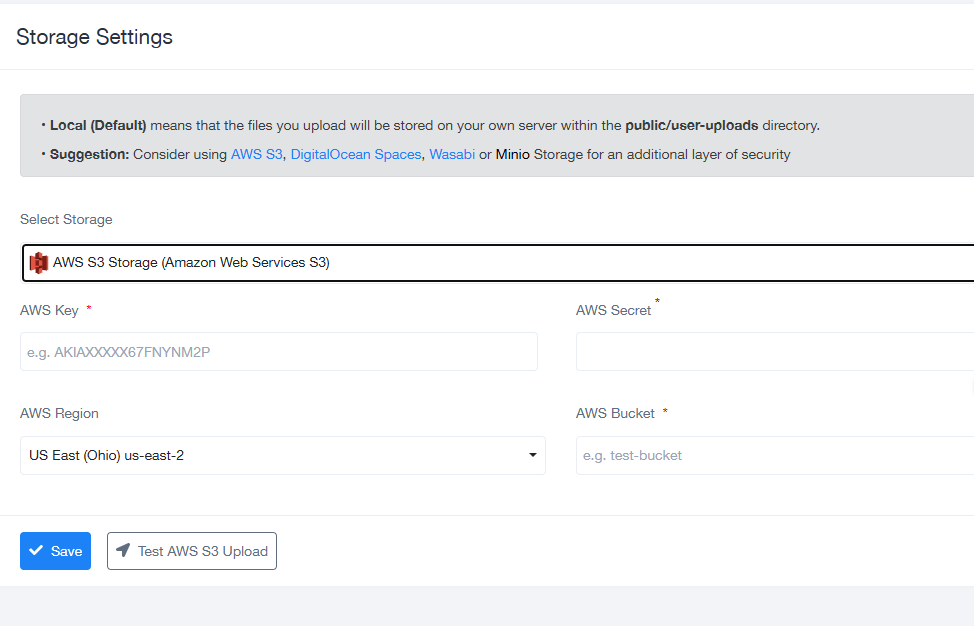Viewport: 974px width, 626px height.
Task: Follow the DigitalOcean Spaces link
Action: (x=356, y=155)
